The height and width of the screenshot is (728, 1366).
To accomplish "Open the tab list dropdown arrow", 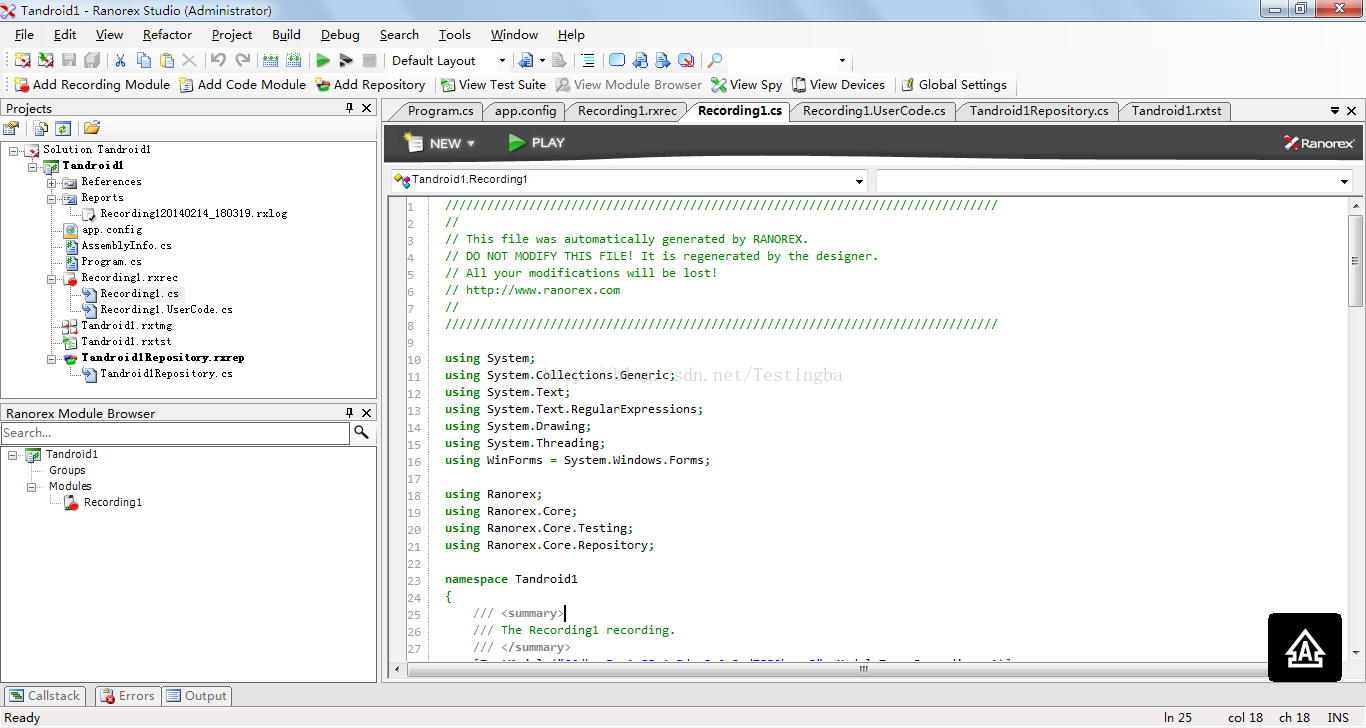I will click(1335, 110).
